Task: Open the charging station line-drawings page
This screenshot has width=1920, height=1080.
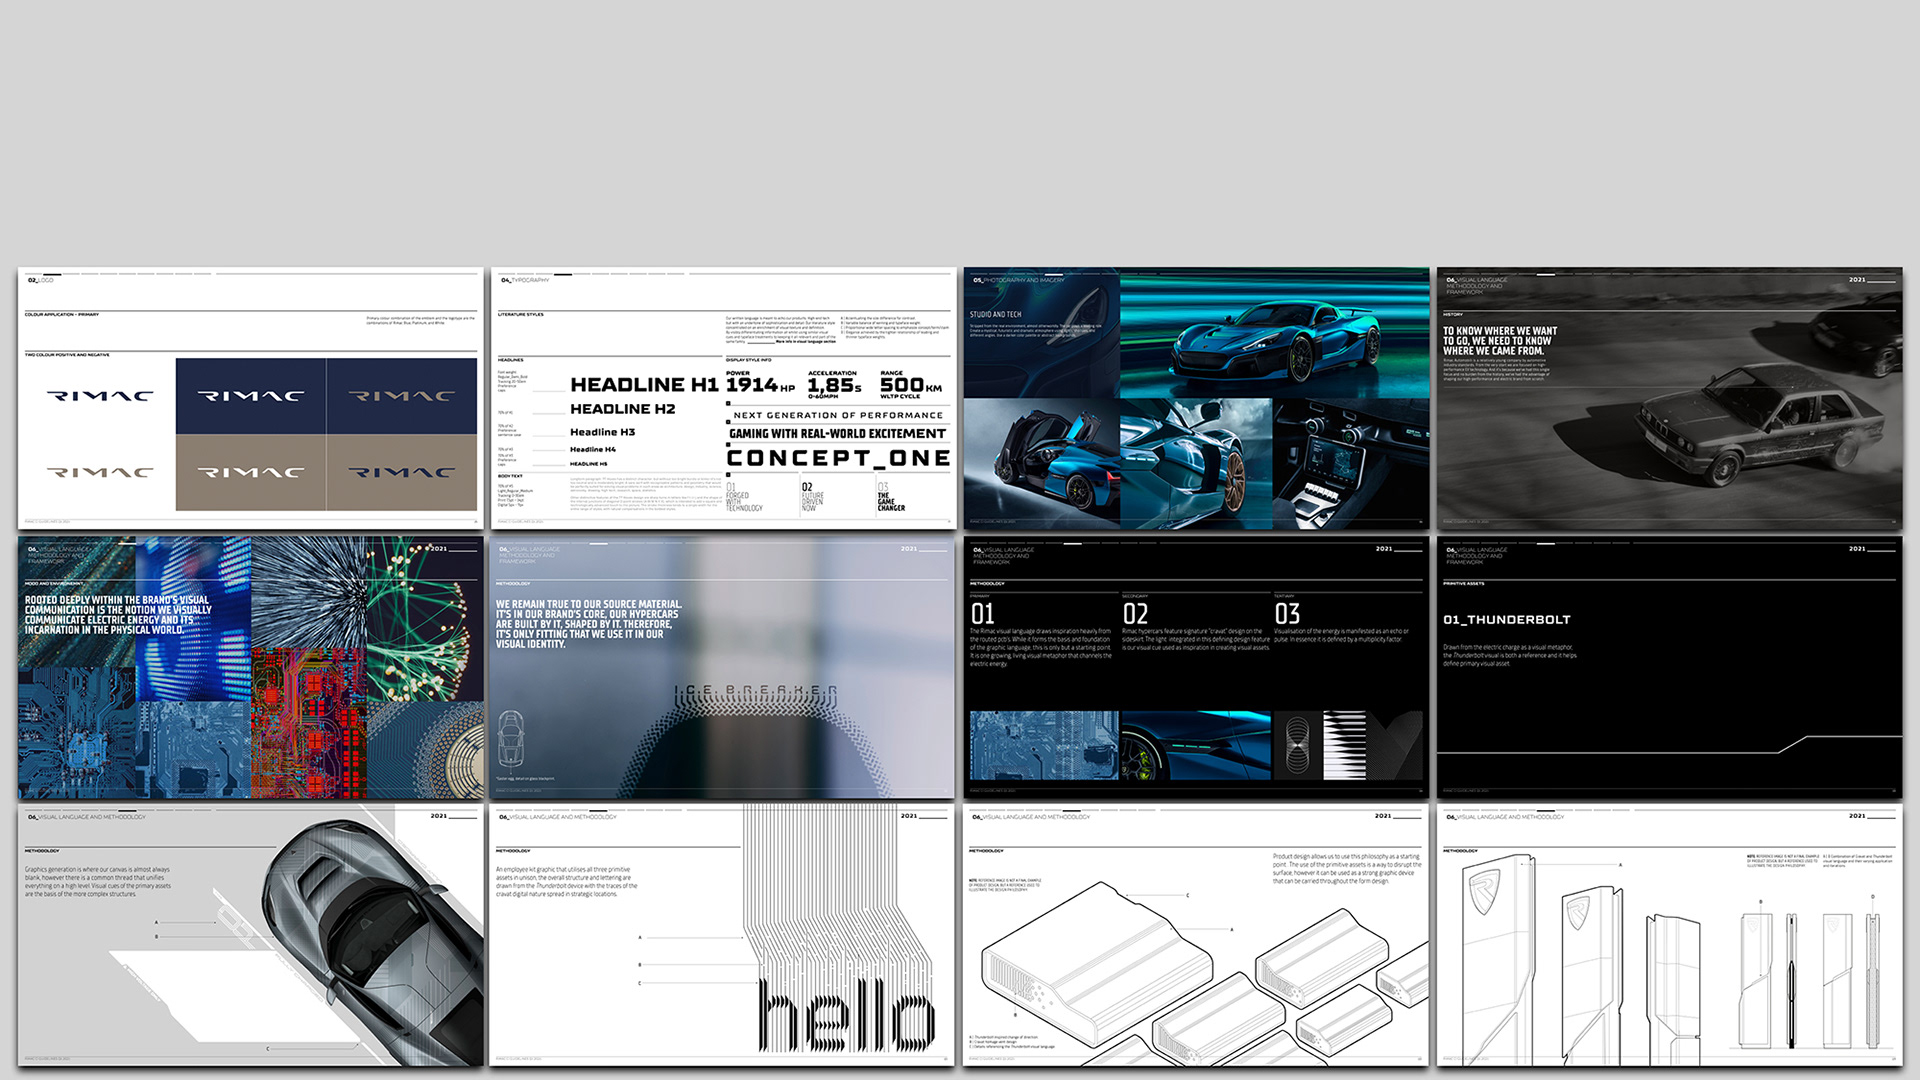Action: point(1669,936)
